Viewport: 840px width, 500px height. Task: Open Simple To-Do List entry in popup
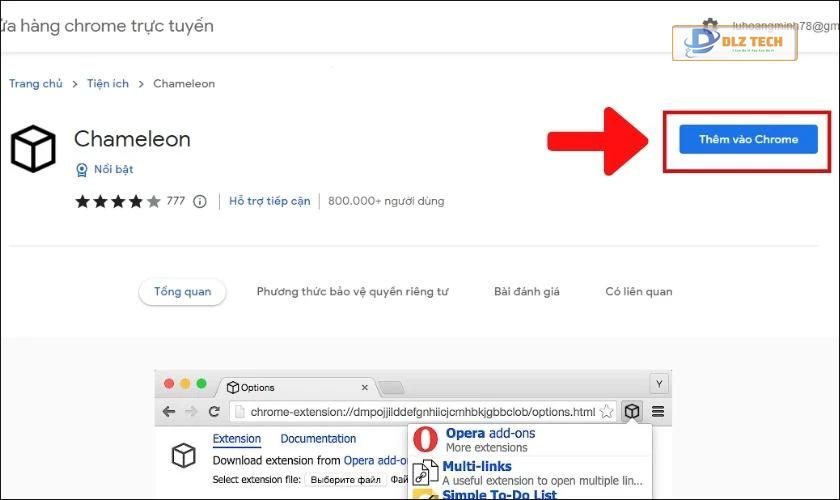(x=499, y=494)
